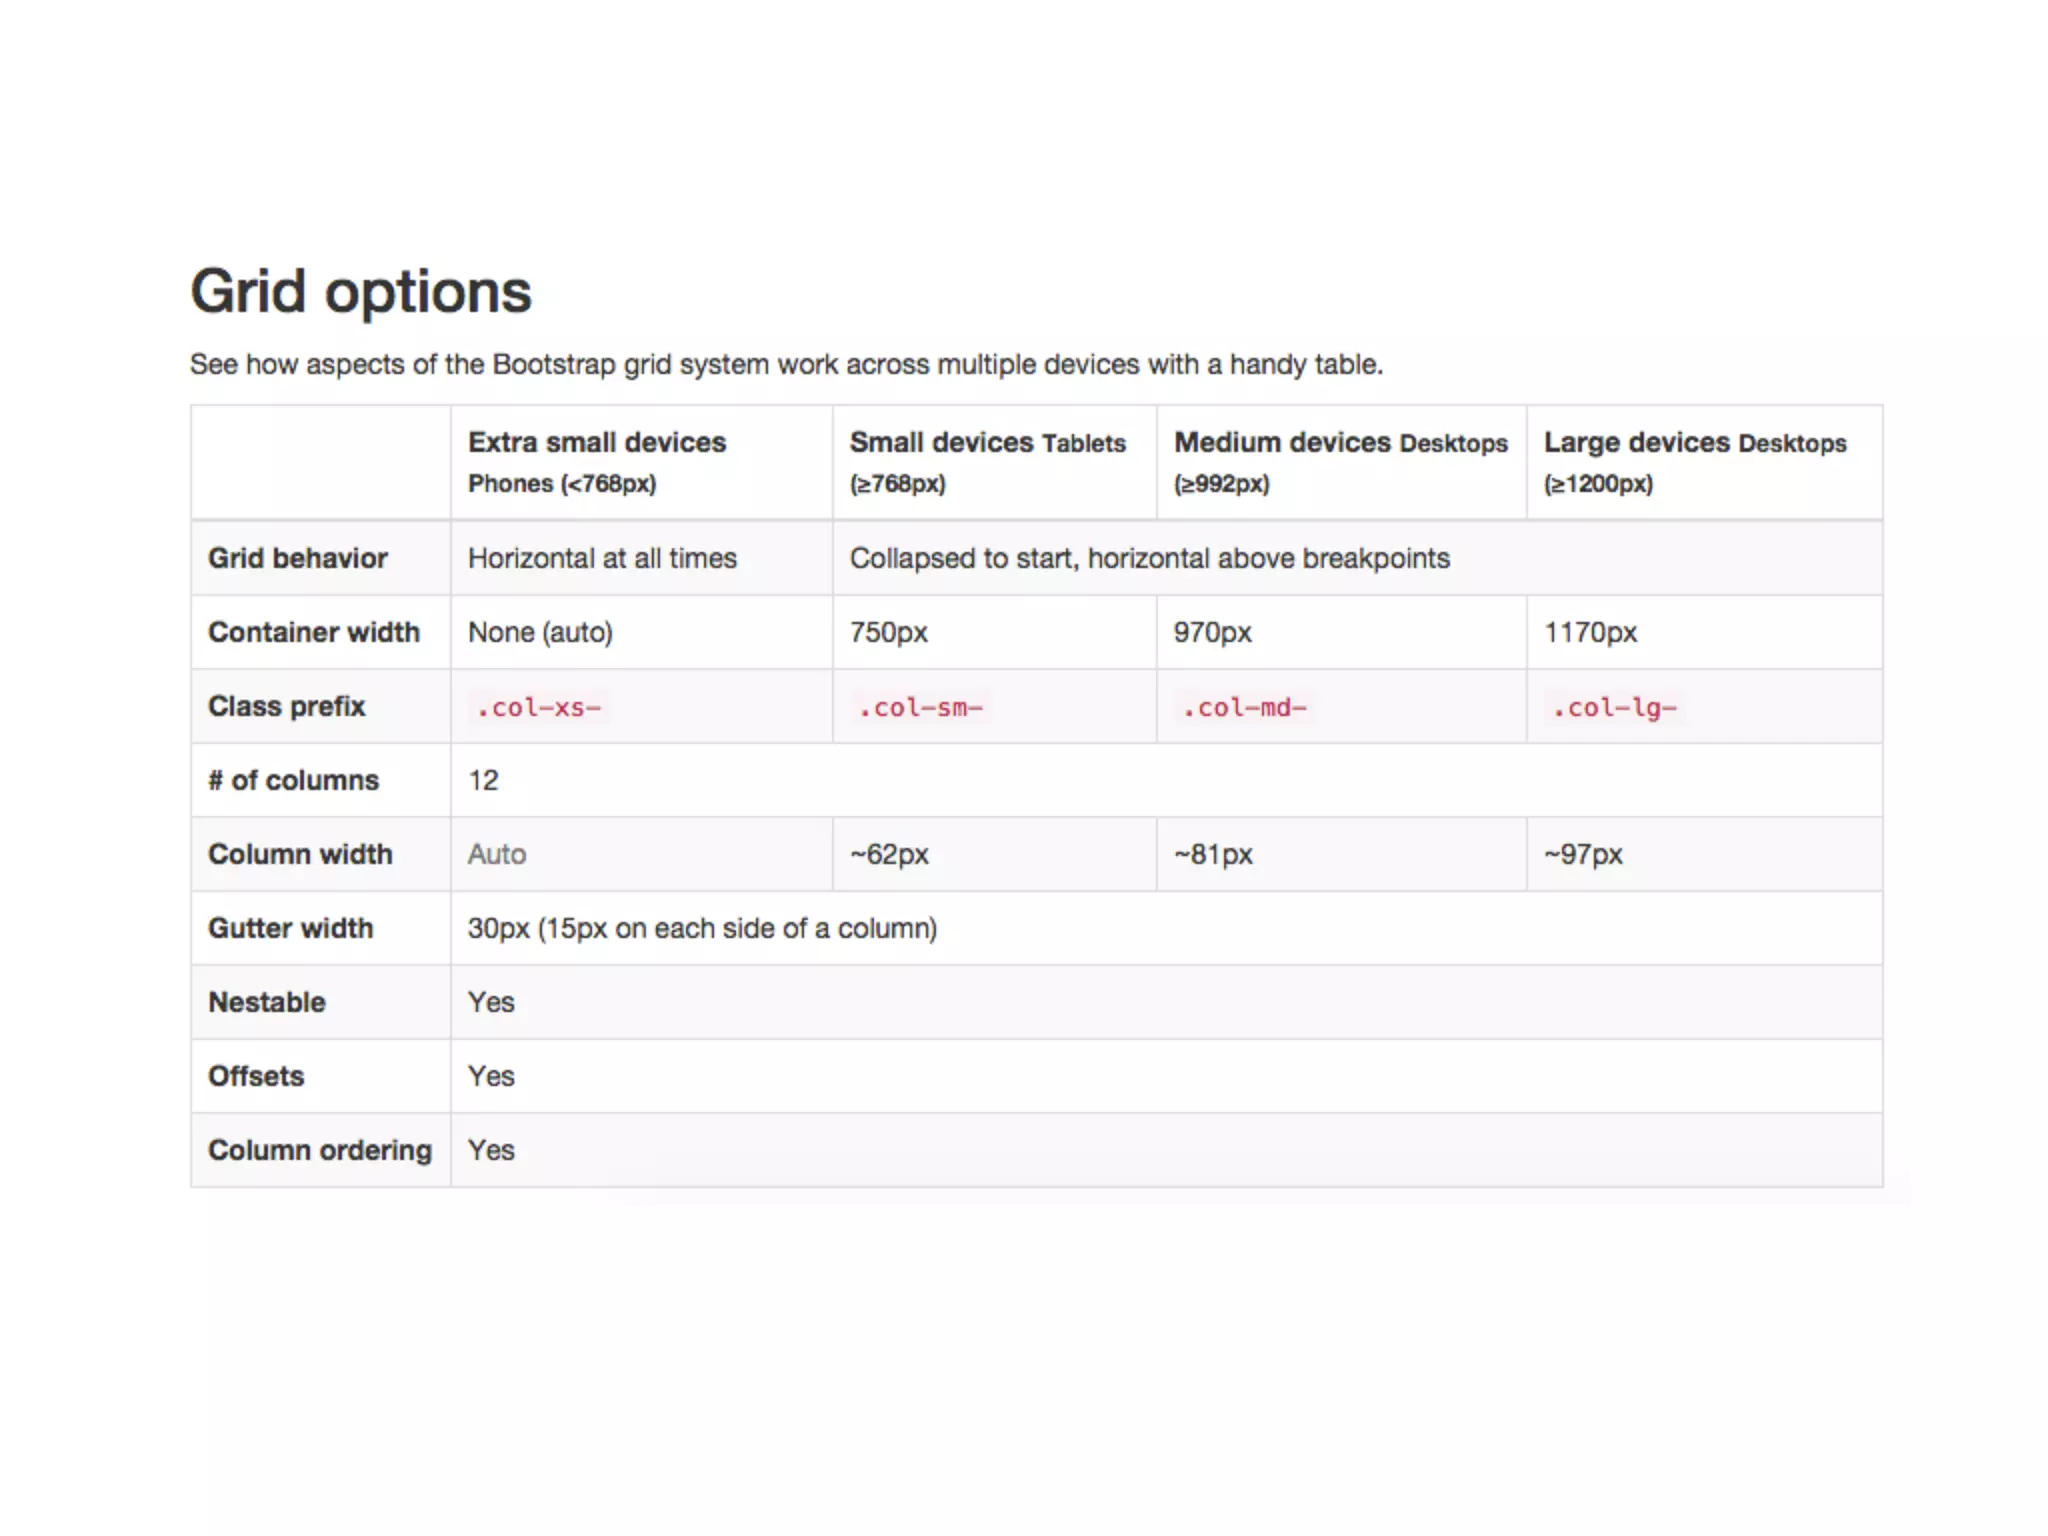2048x1536 pixels.
Task: Select the .col-xs- class prefix code
Action: click(x=539, y=708)
